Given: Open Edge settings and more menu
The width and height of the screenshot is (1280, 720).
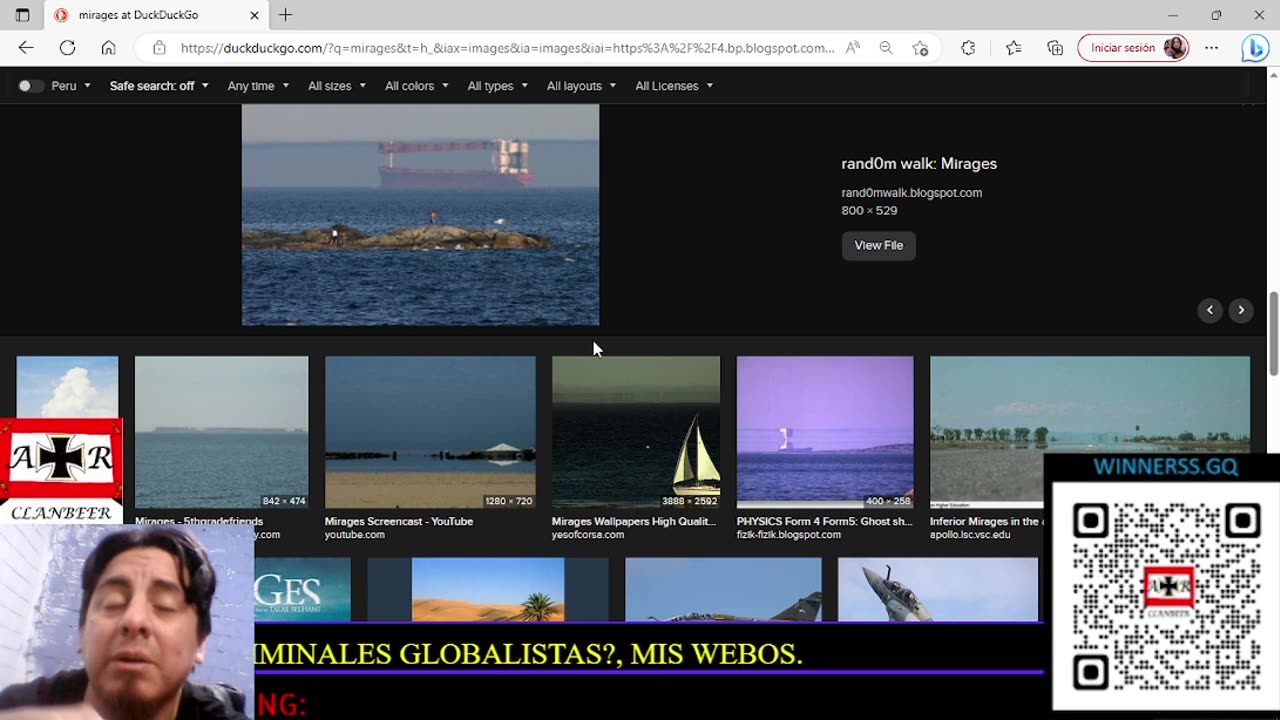Looking at the screenshot, I should (1211, 48).
